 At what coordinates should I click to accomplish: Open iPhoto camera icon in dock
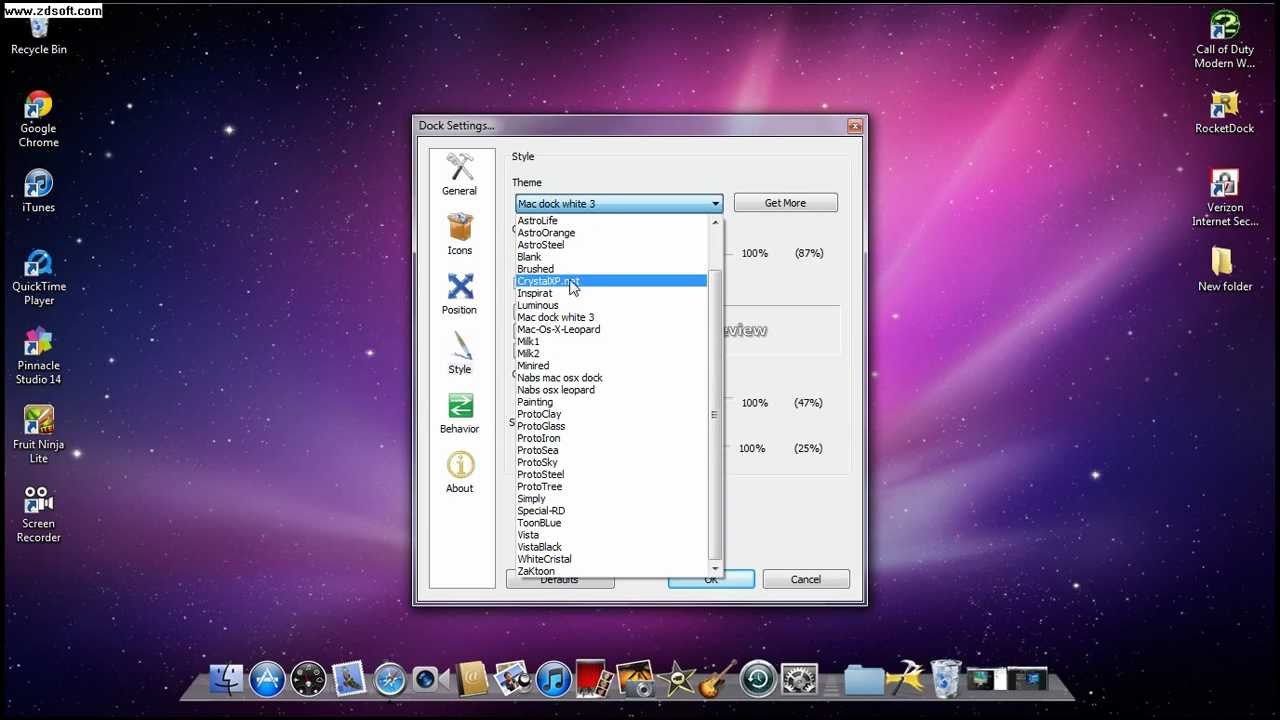[634, 680]
